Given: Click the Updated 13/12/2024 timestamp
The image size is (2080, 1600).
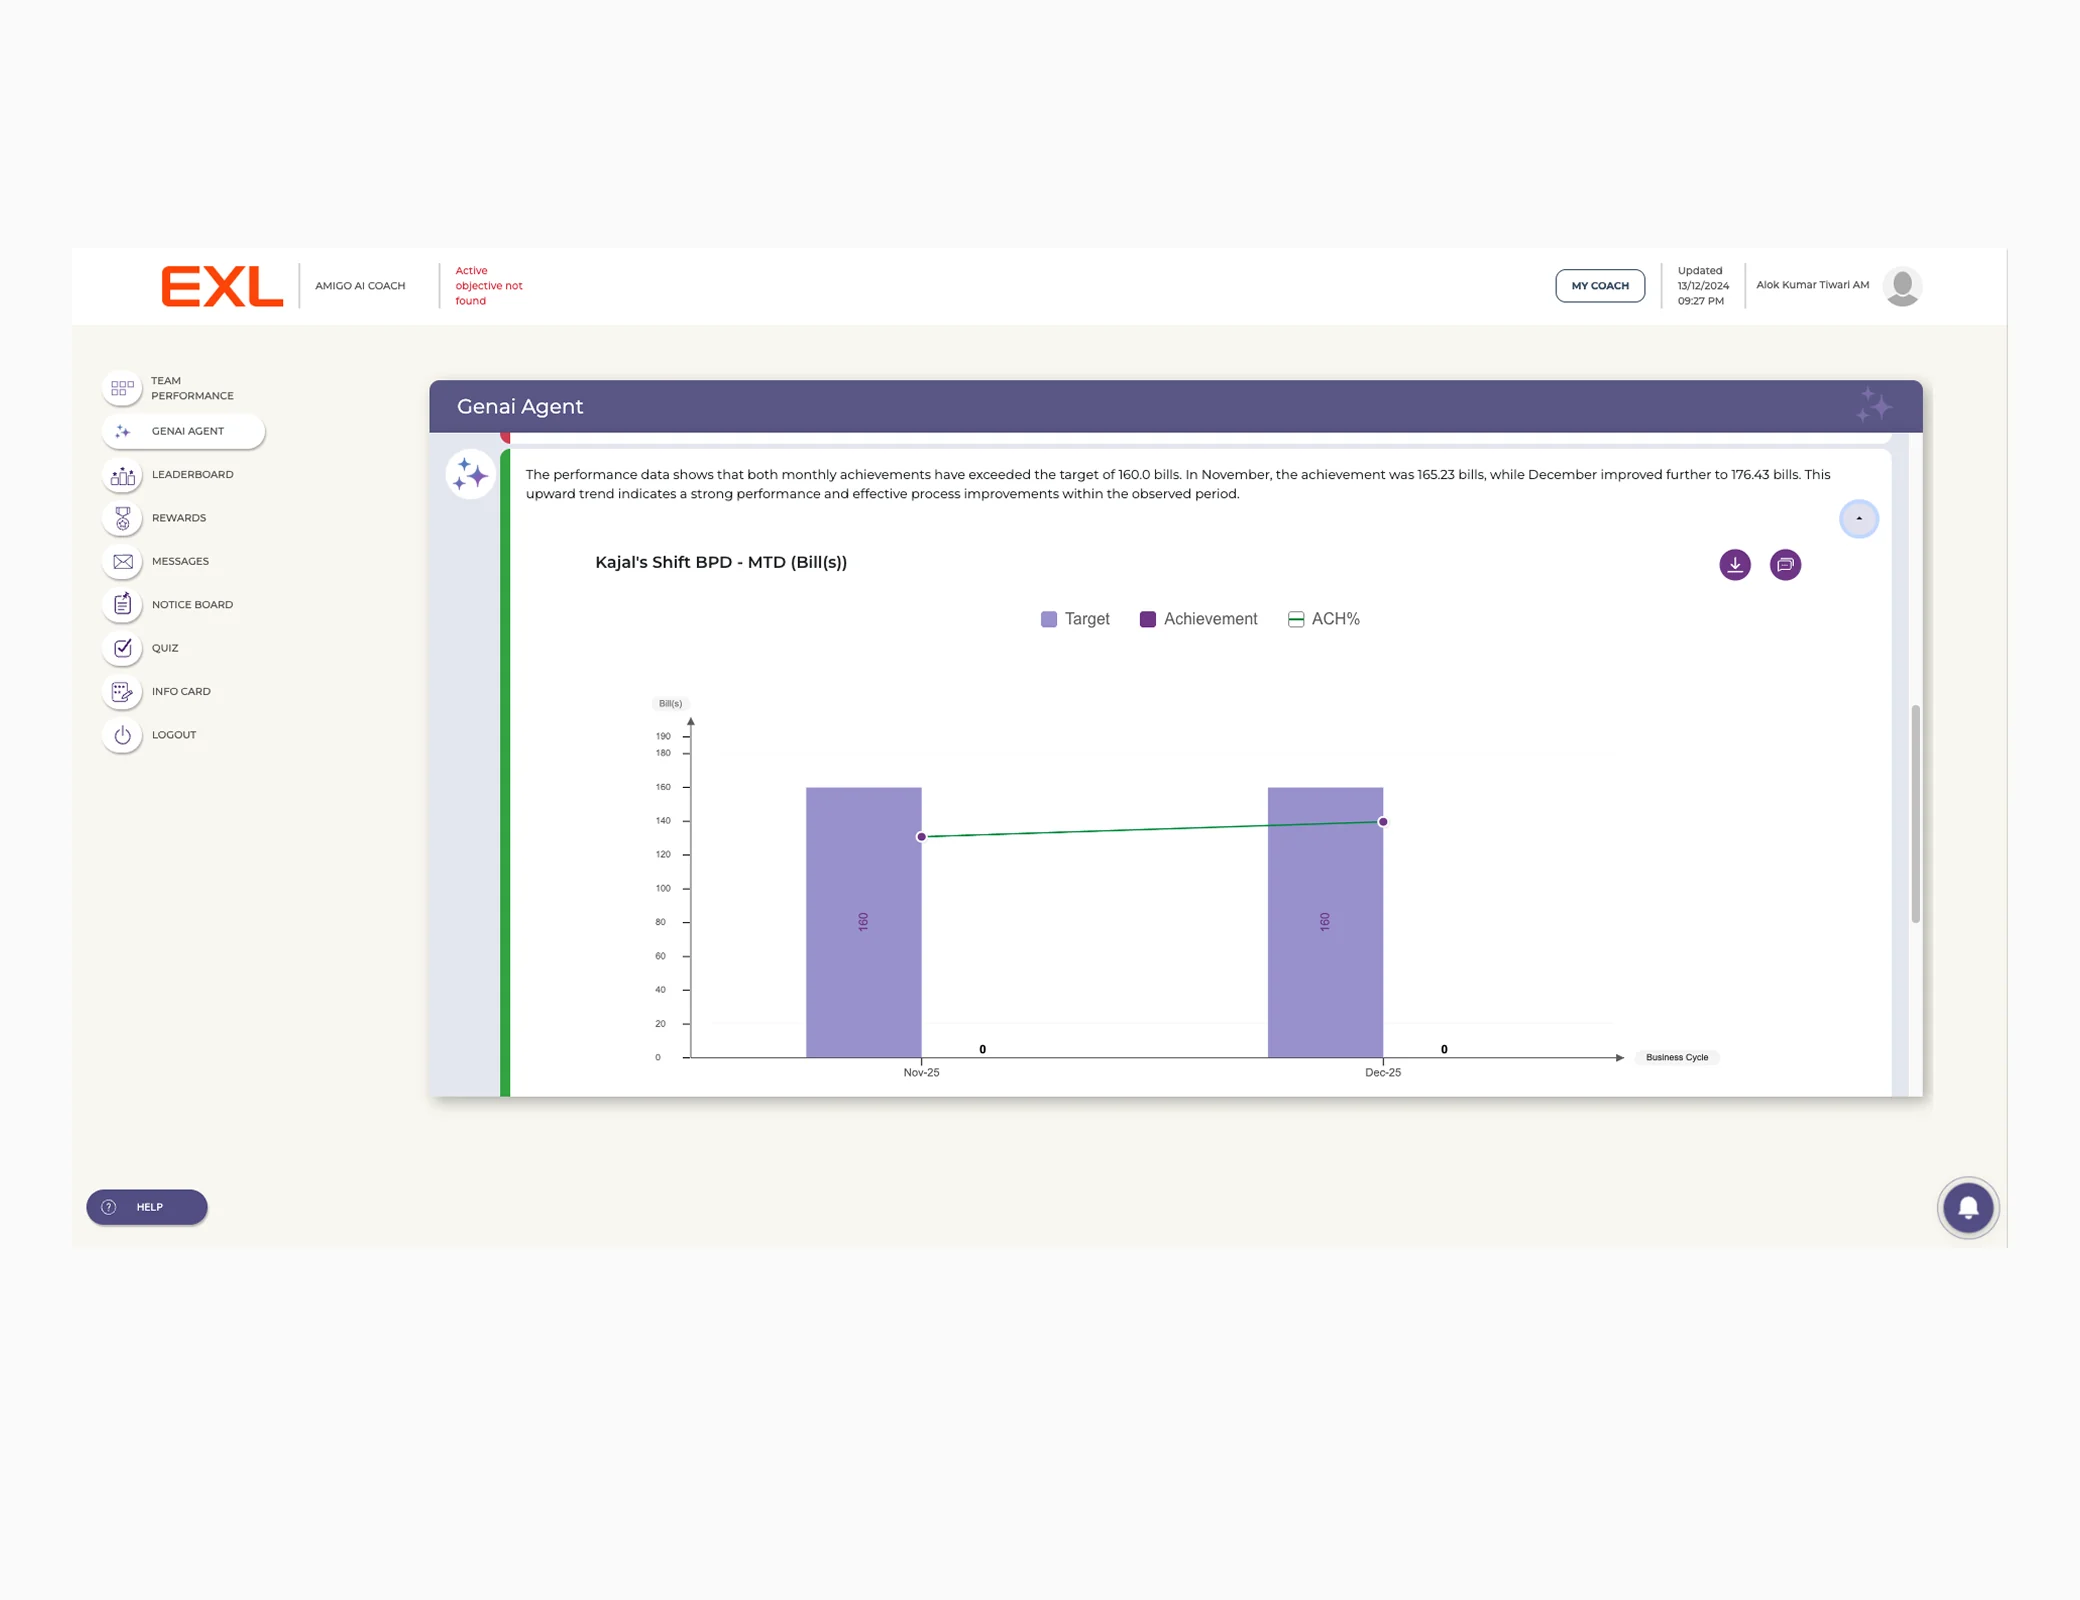Looking at the screenshot, I should tap(1702, 286).
